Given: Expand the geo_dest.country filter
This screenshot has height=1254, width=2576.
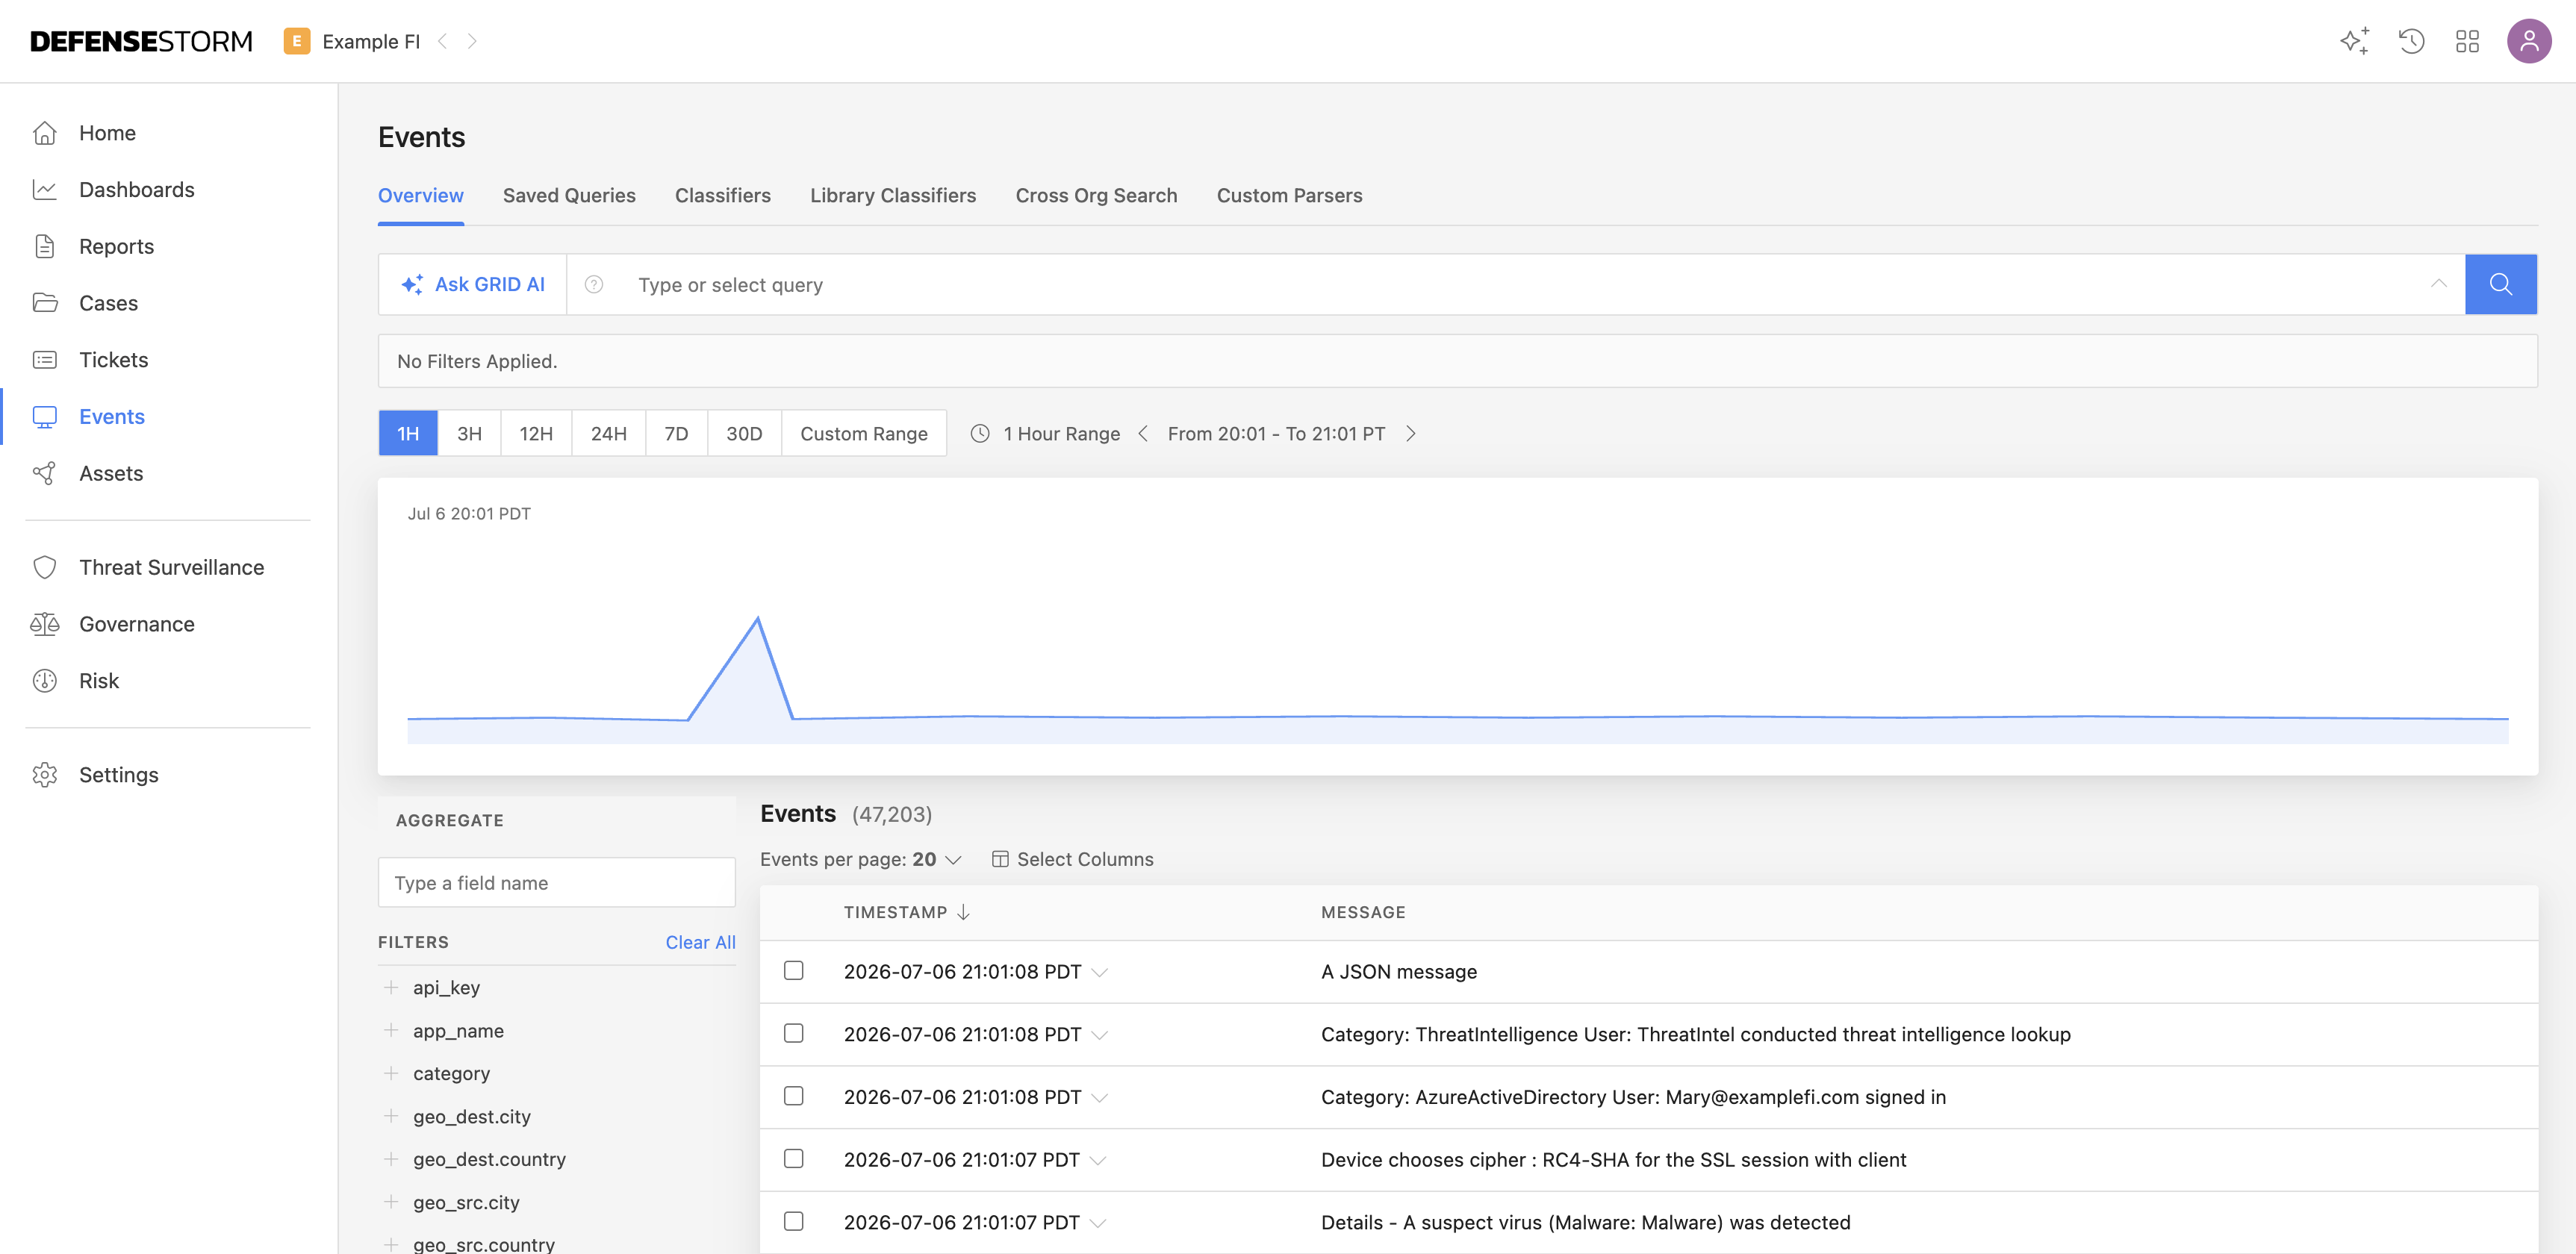Looking at the screenshot, I should (x=391, y=1159).
